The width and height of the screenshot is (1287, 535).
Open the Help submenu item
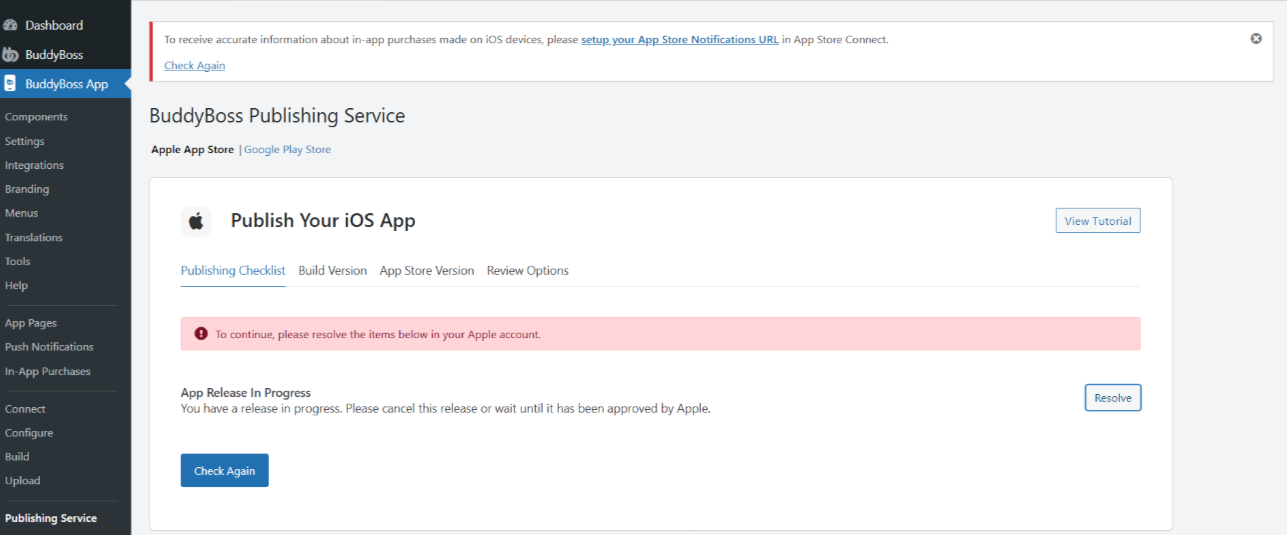click(17, 285)
